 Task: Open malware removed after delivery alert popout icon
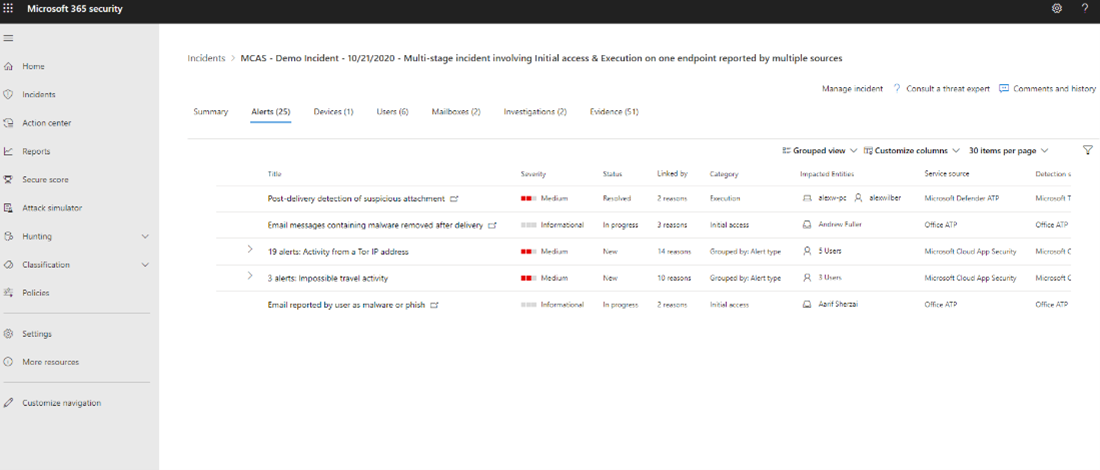(492, 225)
